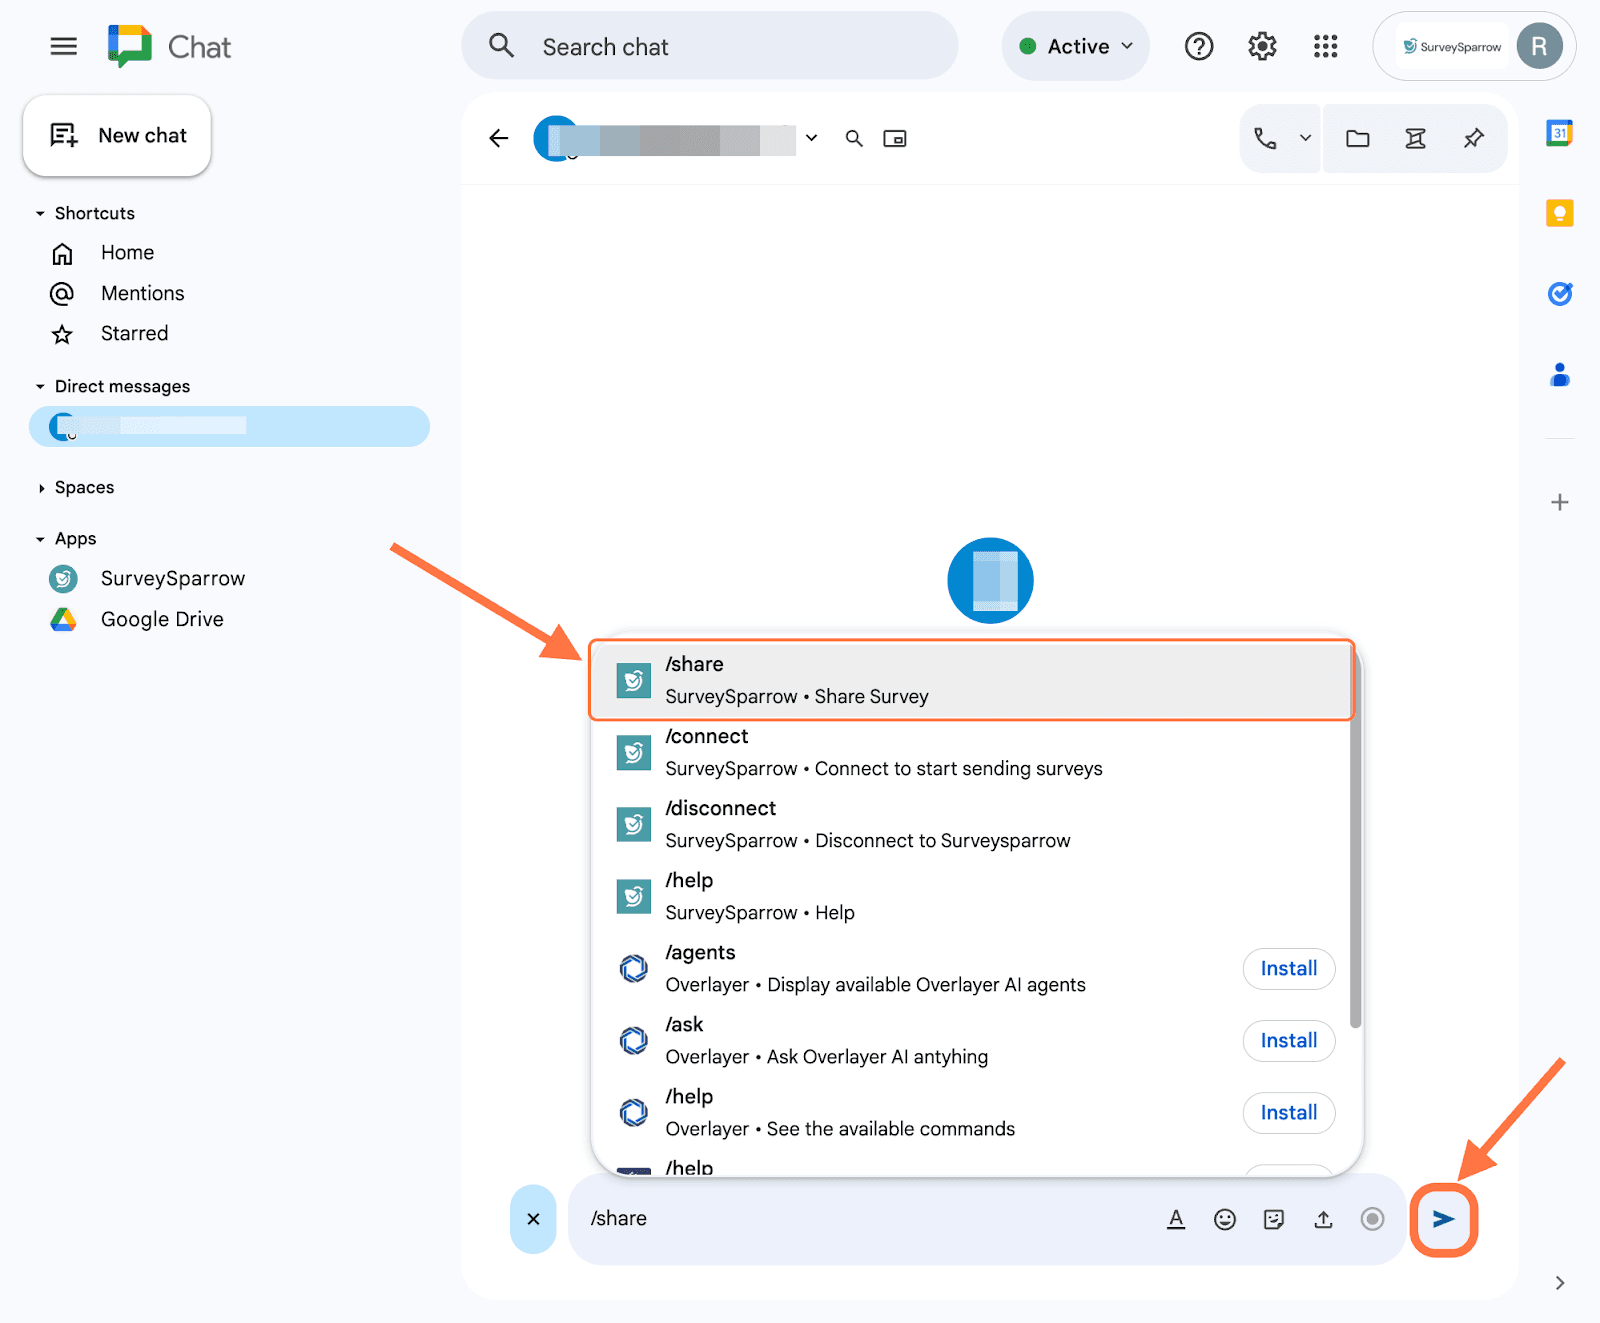Open Google Calendar side panel icon
1600x1323 pixels.
[1559, 133]
